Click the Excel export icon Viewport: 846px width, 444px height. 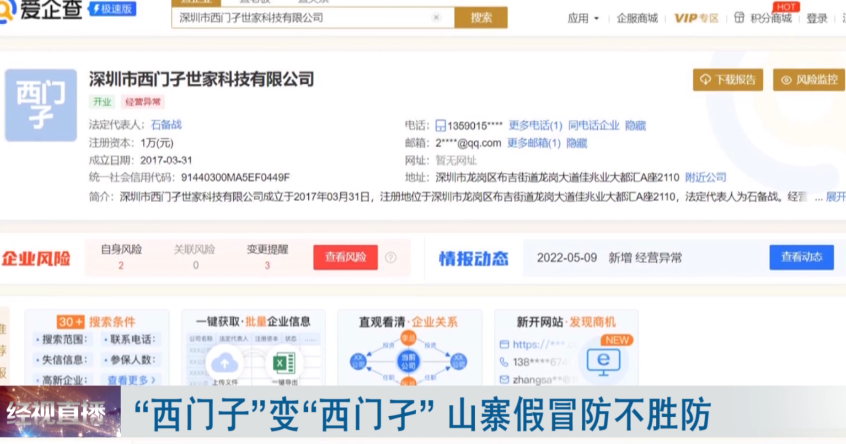(284, 363)
